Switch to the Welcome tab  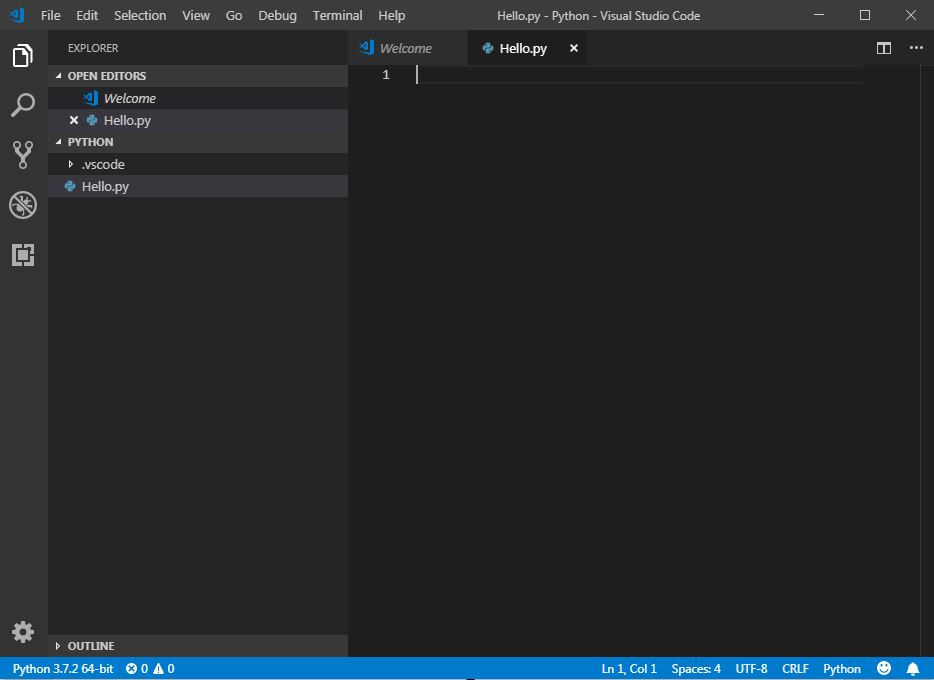(407, 48)
